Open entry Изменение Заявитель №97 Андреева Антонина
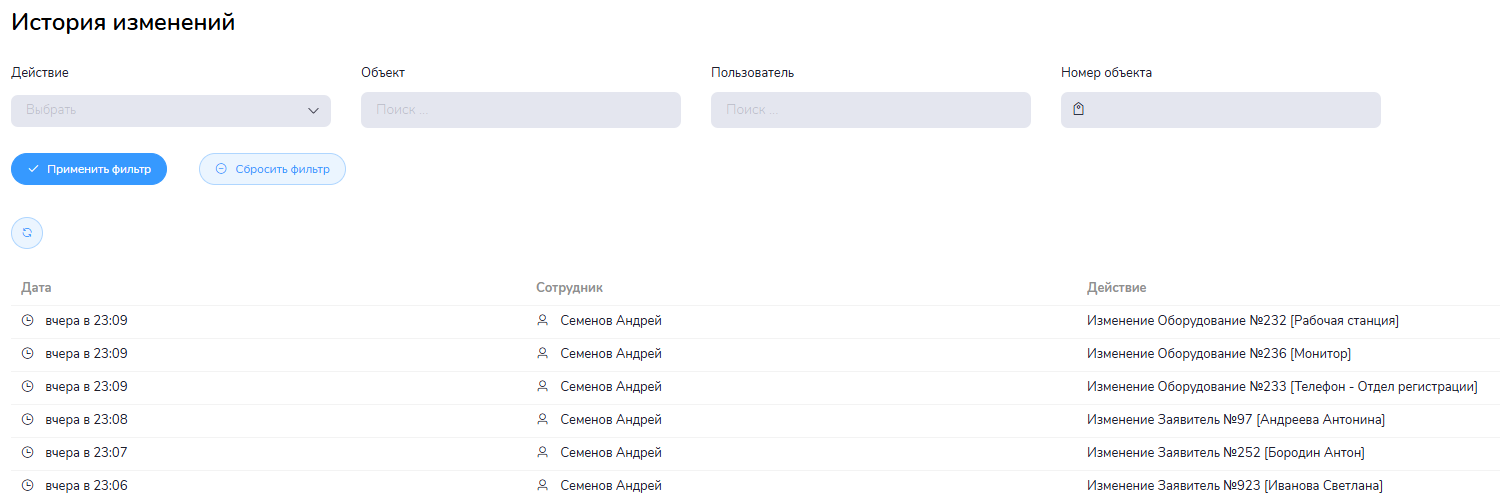Image resolution: width=1500 pixels, height=503 pixels. coord(1235,420)
